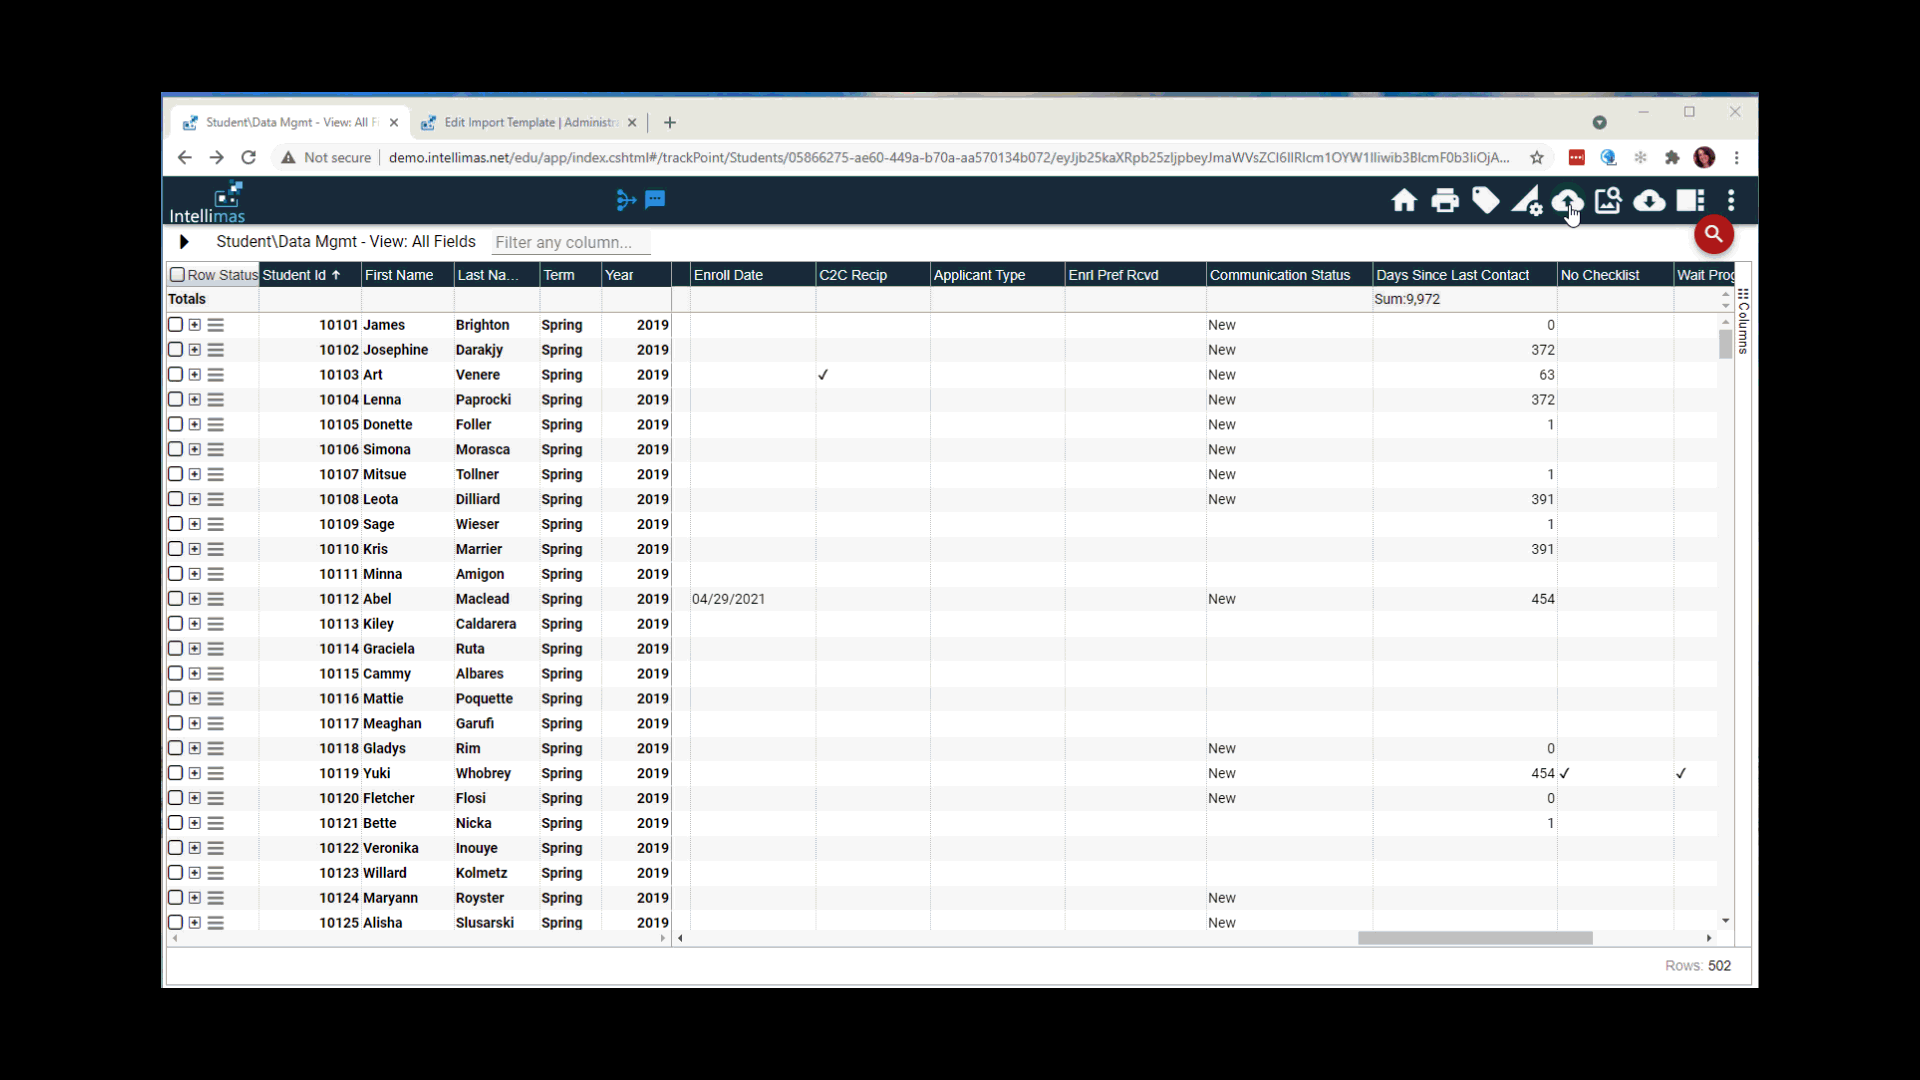Bookmark this page with star icon

click(x=1537, y=157)
